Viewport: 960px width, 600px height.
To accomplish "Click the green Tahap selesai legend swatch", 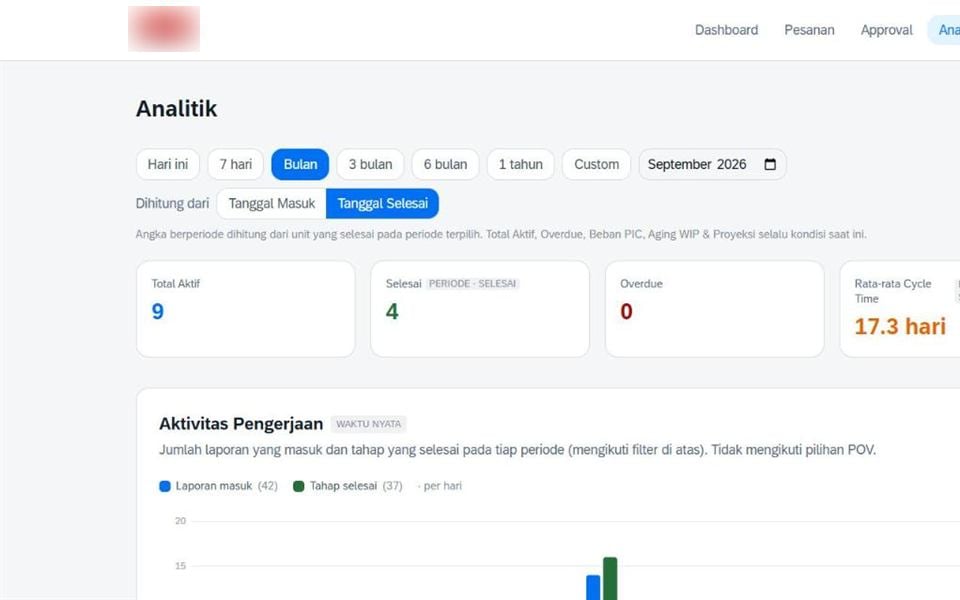I will pos(299,486).
